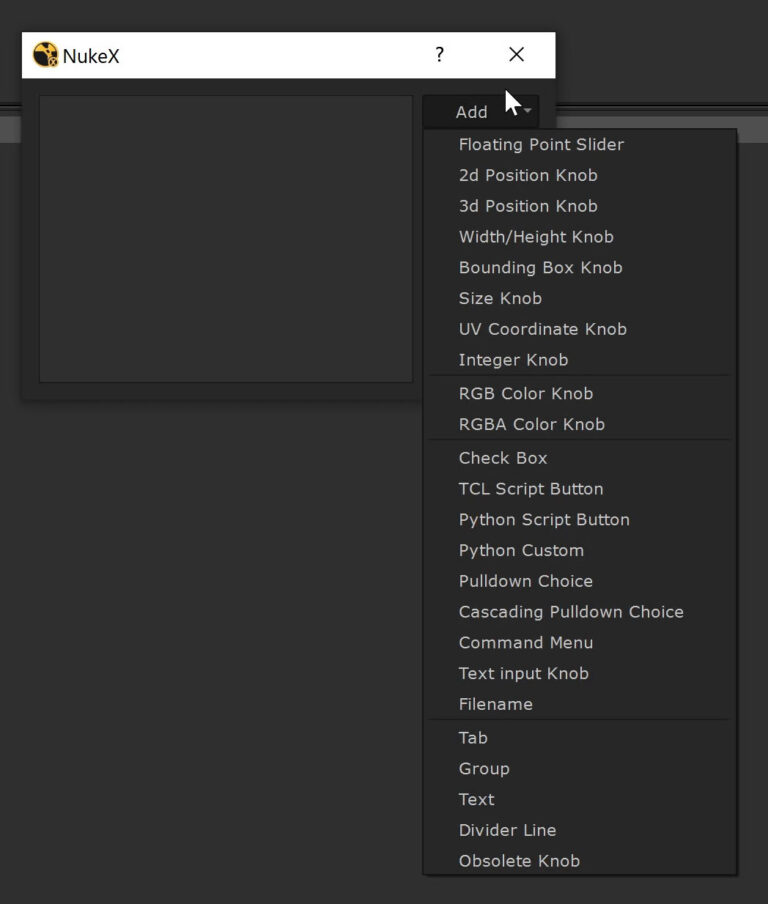Viewport: 768px width, 904px height.
Task: Select Bounding Box Knob from list
Action: pyautogui.click(x=540, y=268)
